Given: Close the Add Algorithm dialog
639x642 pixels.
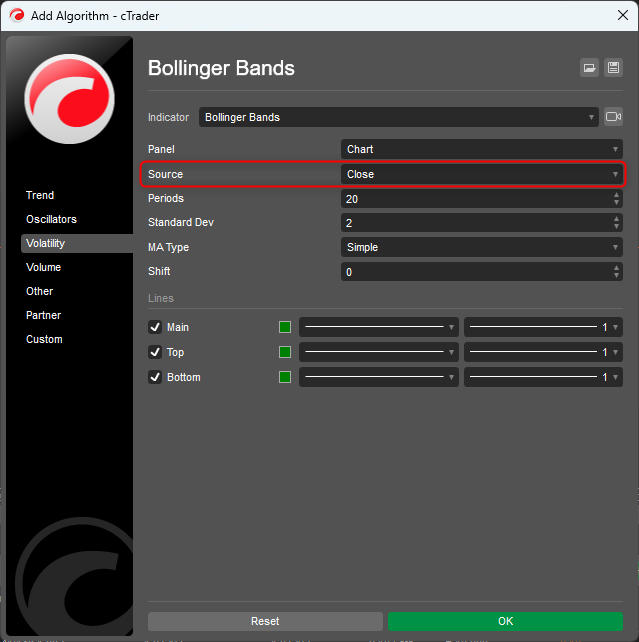Looking at the screenshot, I should pos(623,16).
